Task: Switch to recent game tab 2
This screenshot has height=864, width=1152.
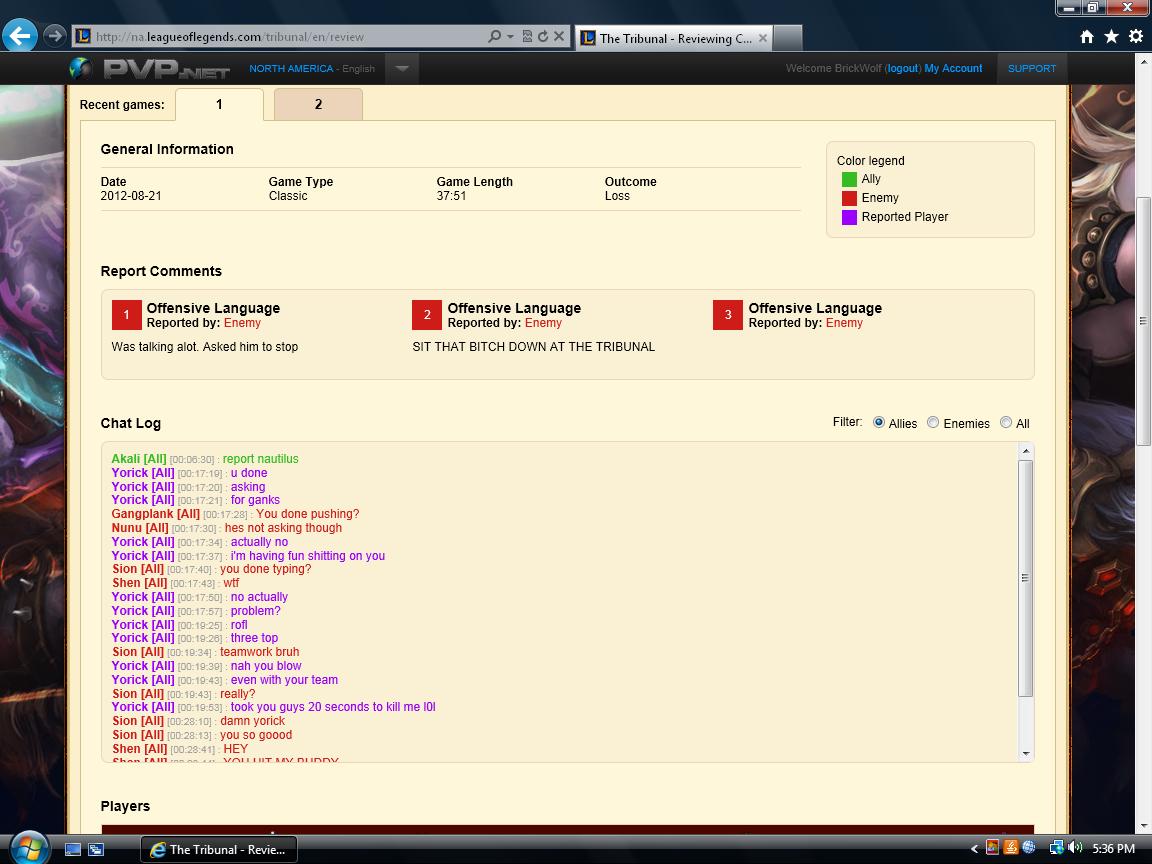Action: 318,104
